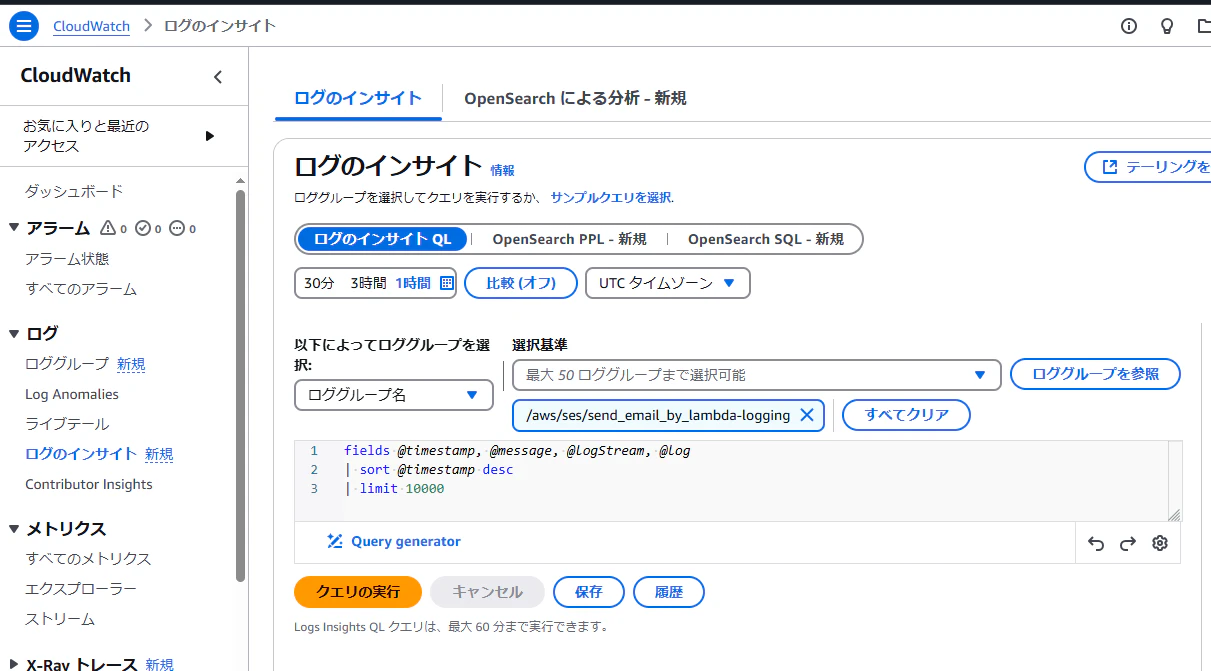Open the calendar custom time range picker
This screenshot has height=671, width=1211.
pos(447,283)
